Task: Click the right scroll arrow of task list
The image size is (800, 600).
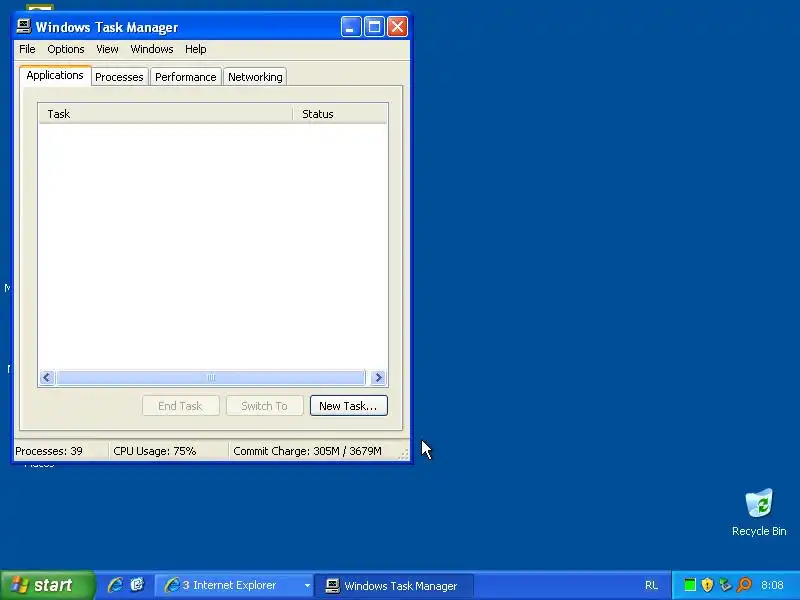Action: [378, 378]
